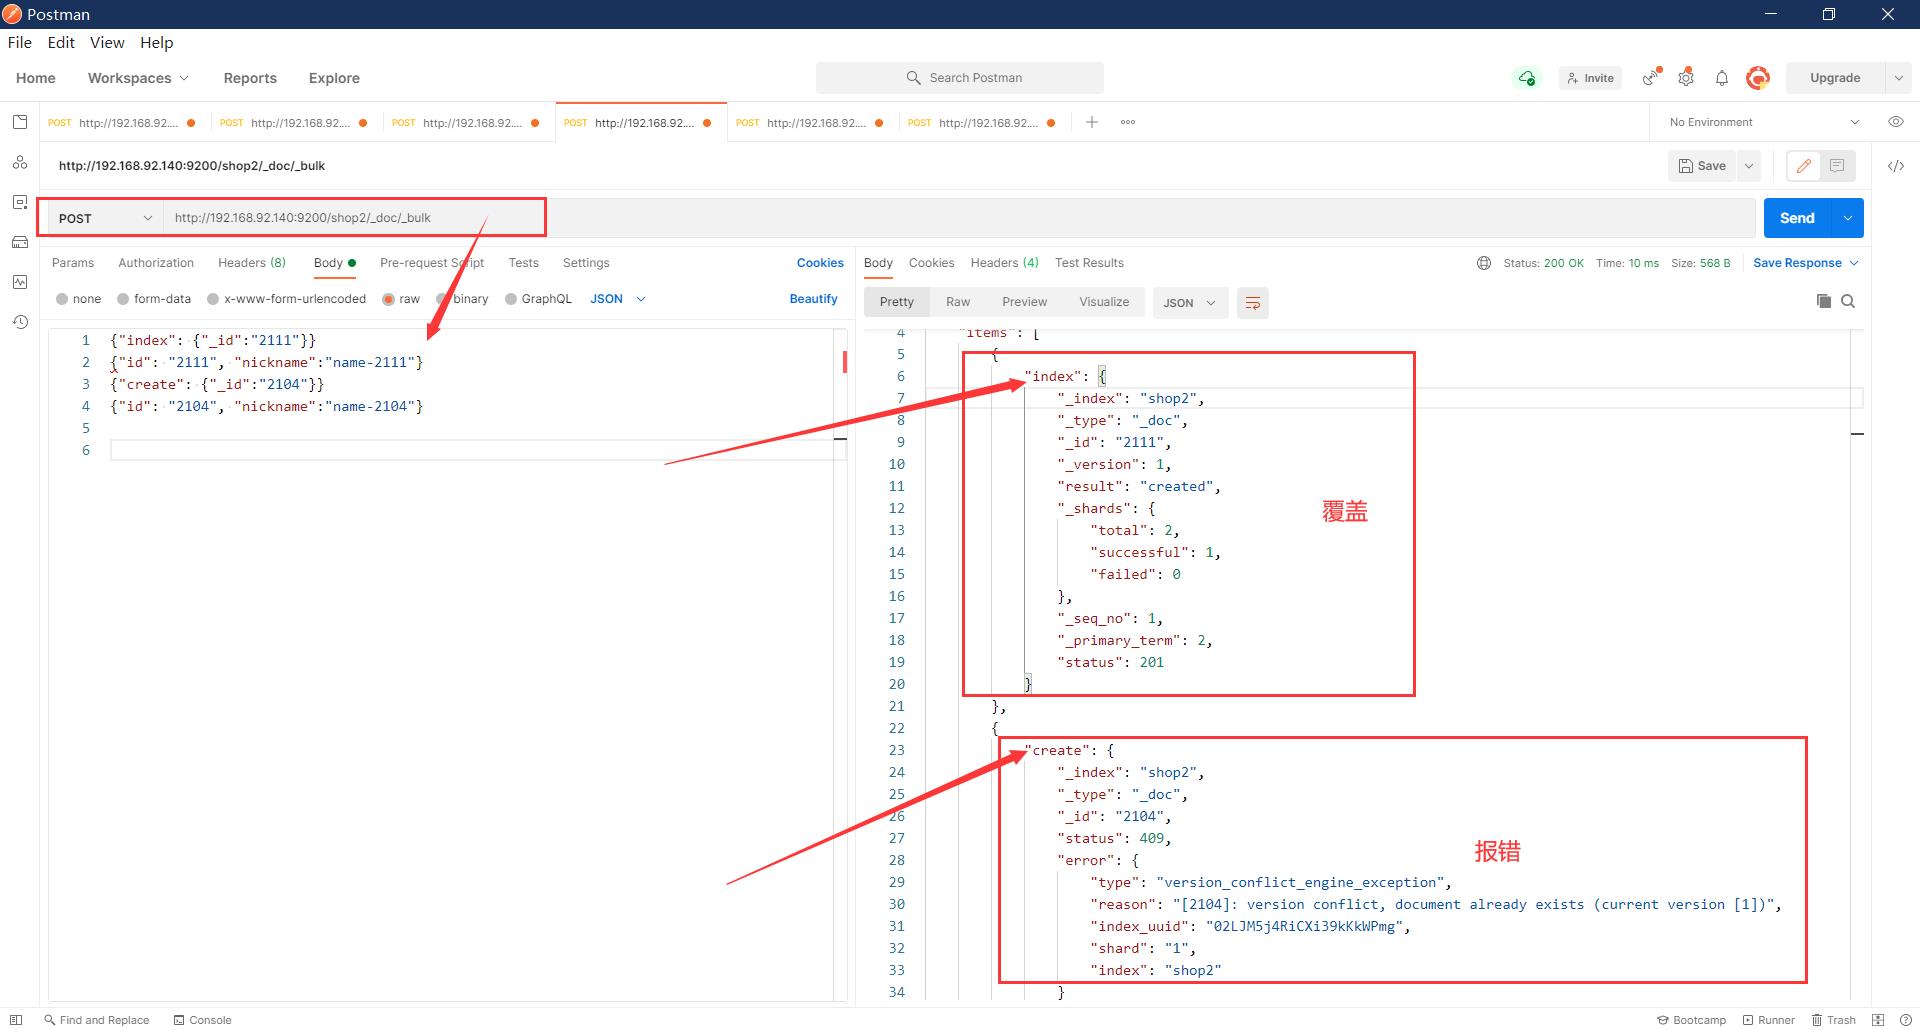Viewport: 1920px width, 1030px height.
Task: Expand the Upgrade dropdown arrow
Action: [1898, 78]
